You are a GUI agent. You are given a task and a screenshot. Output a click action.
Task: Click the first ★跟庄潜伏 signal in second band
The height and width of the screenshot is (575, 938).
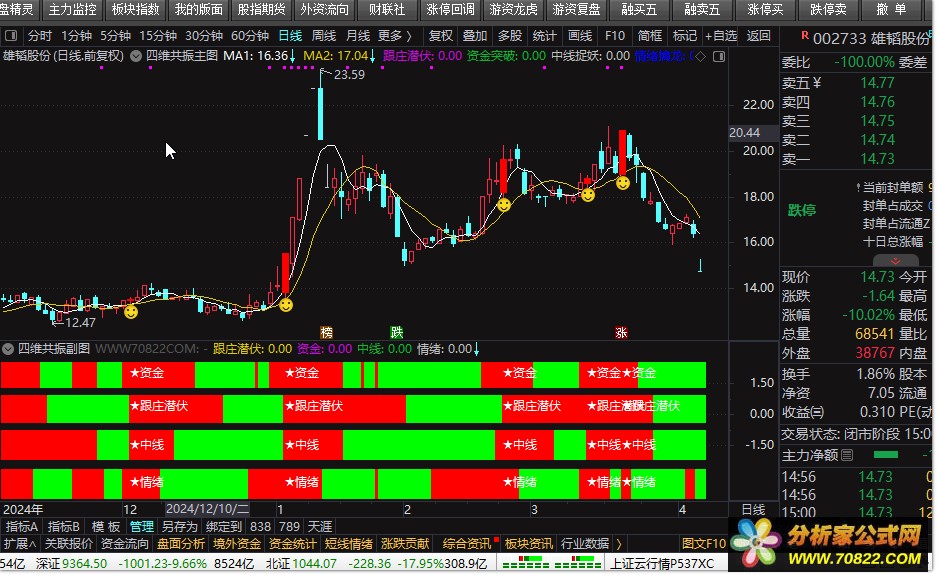point(159,406)
